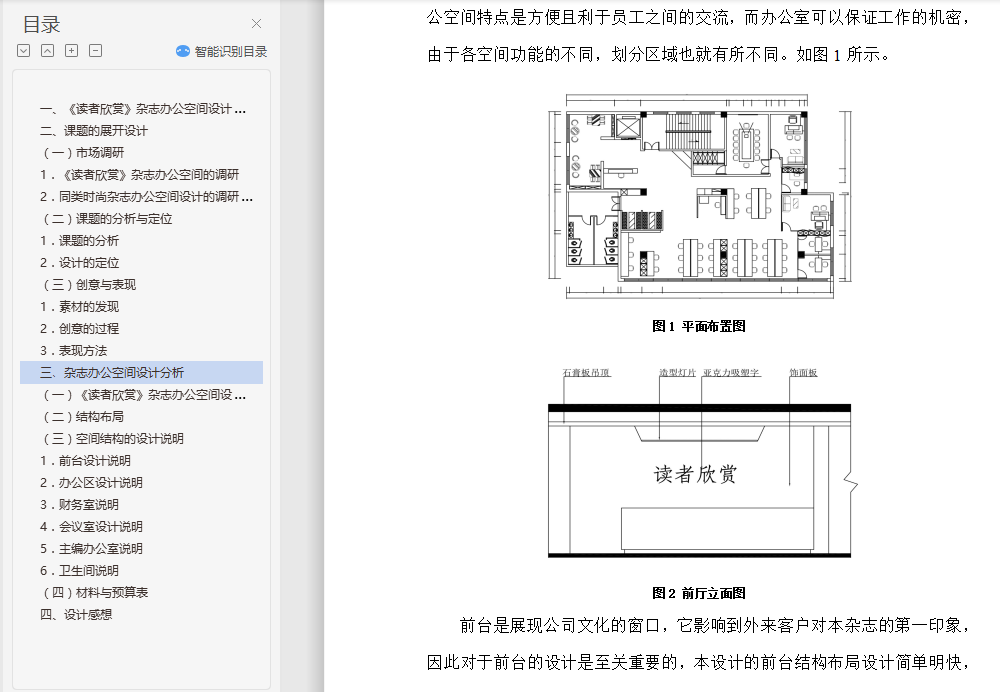Jump to 2.创意的过程
This screenshot has width=1000, height=692.
point(79,329)
